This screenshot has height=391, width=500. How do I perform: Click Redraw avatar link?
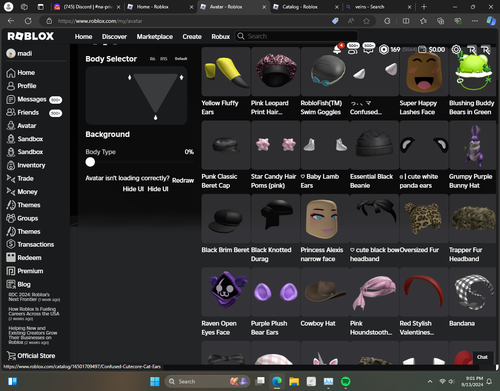click(183, 180)
